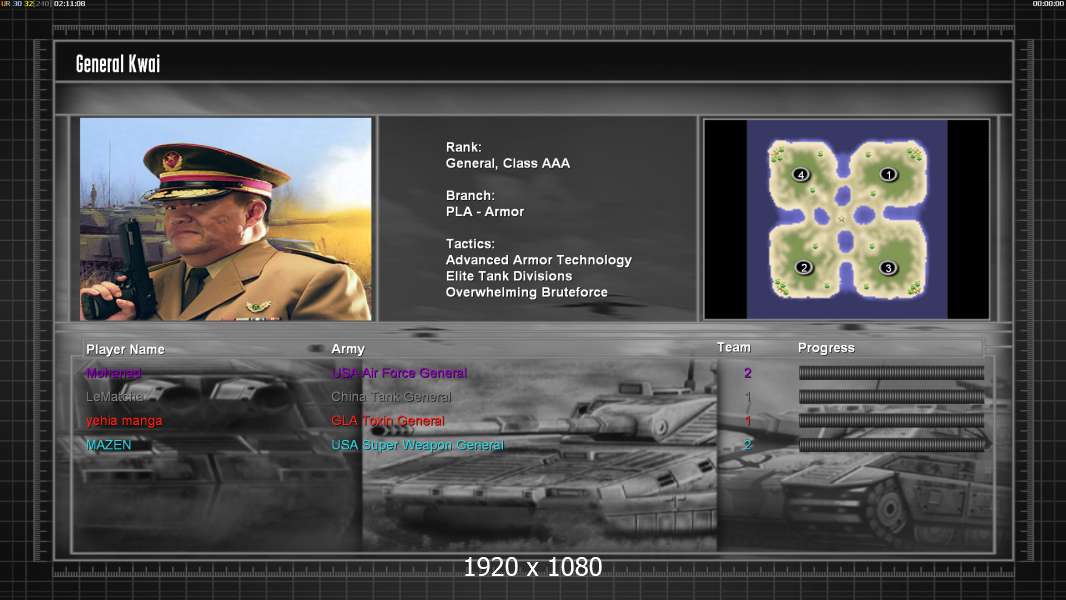Click GLA Toxin General army text
This screenshot has height=600, width=1066.
pos(388,421)
